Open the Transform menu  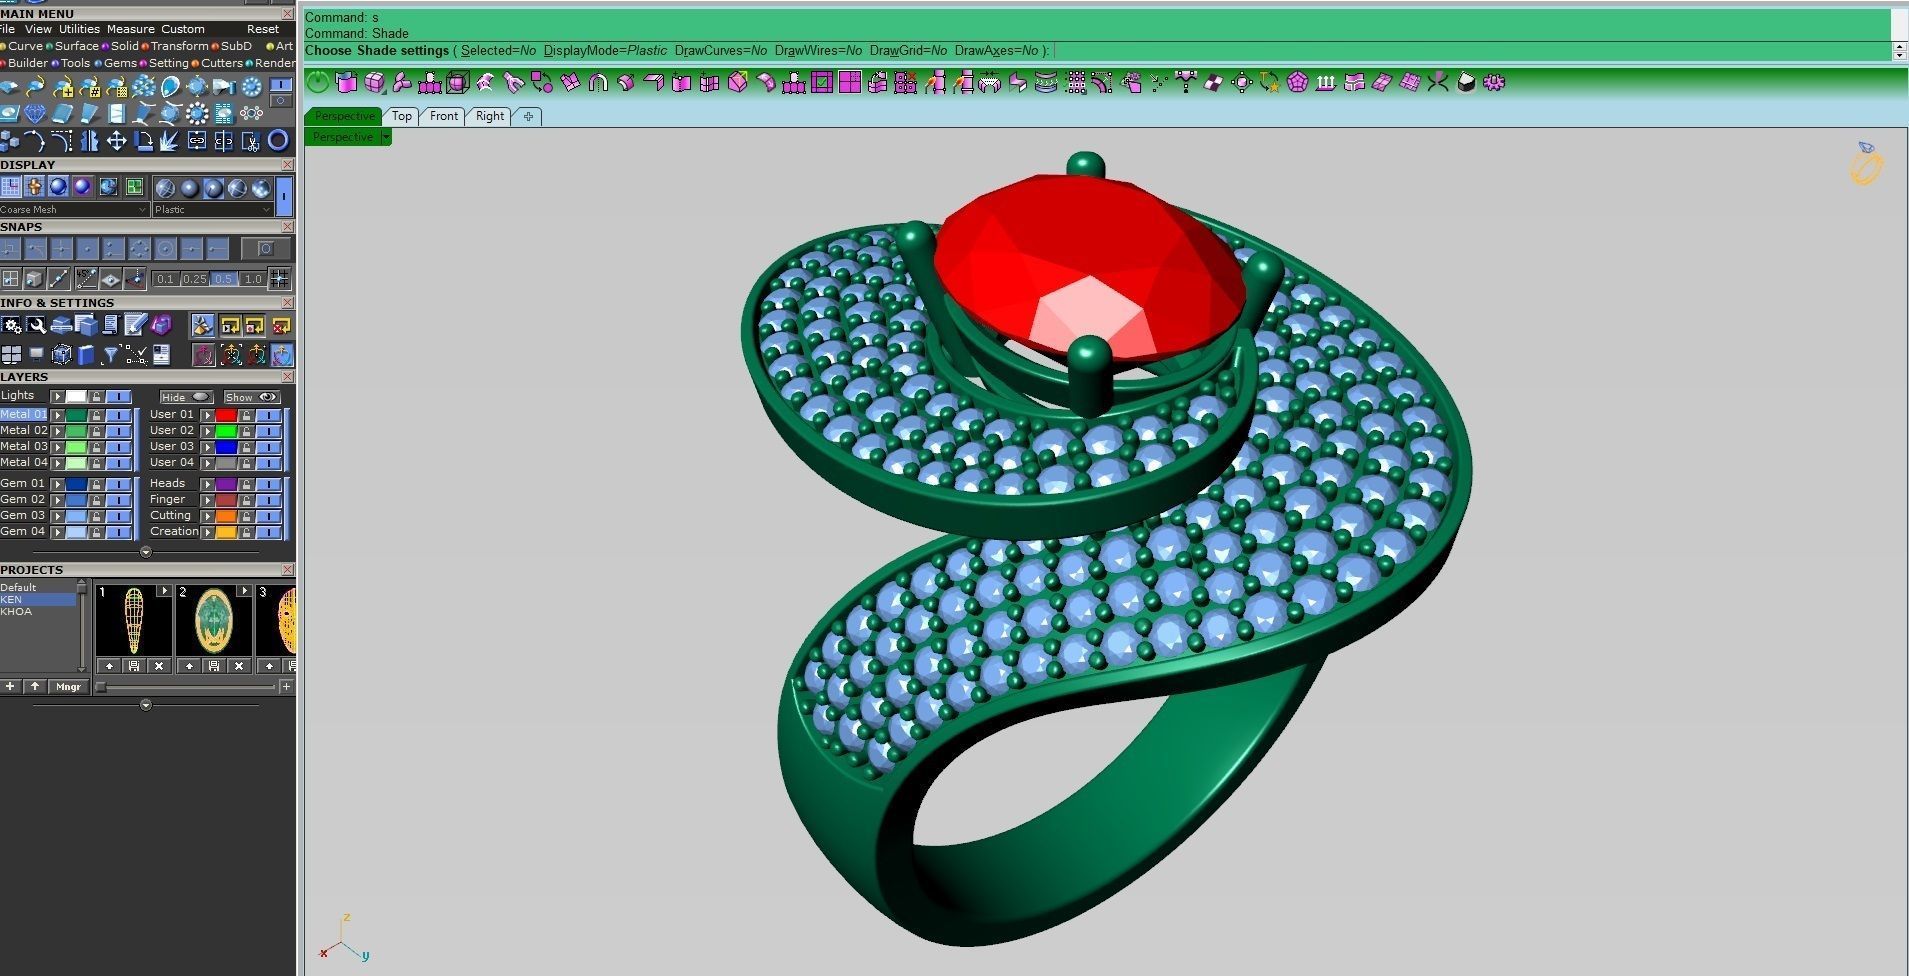coord(179,46)
